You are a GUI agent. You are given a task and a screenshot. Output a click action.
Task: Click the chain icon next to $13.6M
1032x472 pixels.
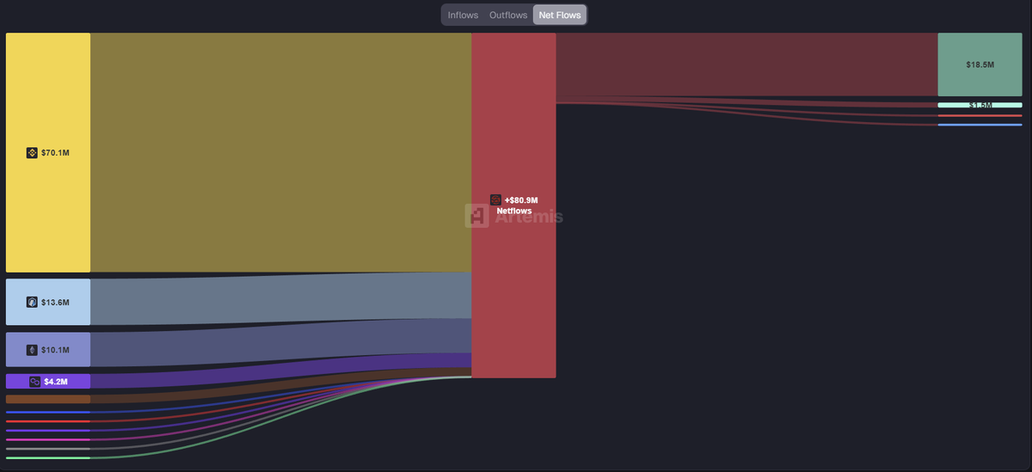pos(32,302)
